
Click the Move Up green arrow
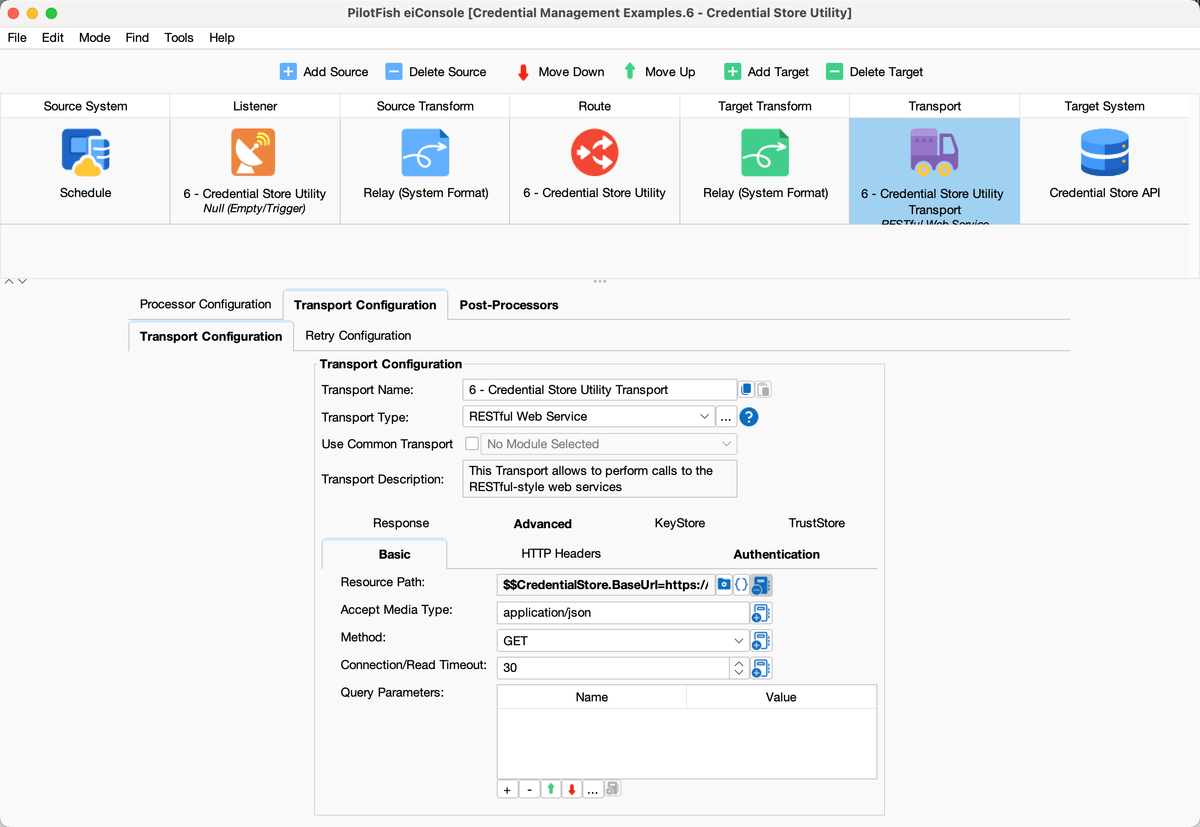(630, 72)
